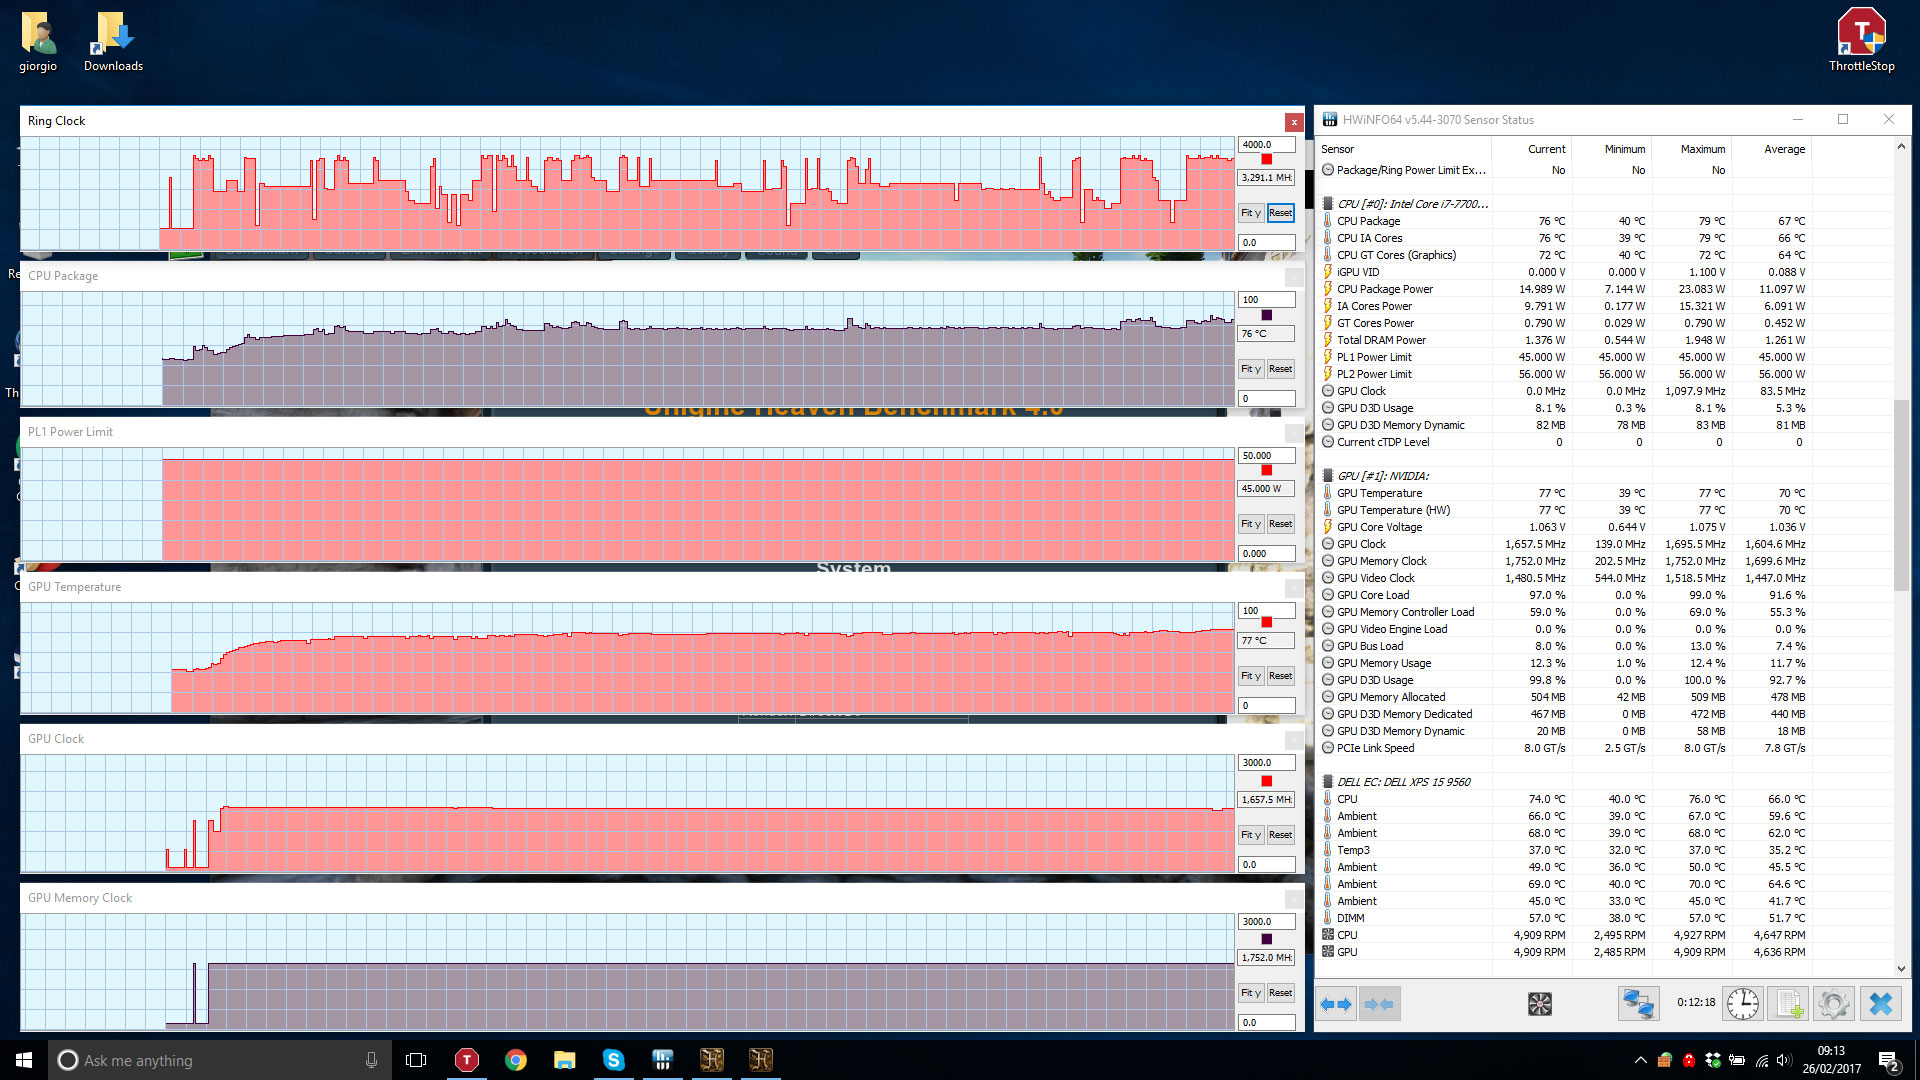The width and height of the screenshot is (1920, 1080).
Task: Click scroll down arrow in HWiNFO sensor list
Action: point(1901,969)
